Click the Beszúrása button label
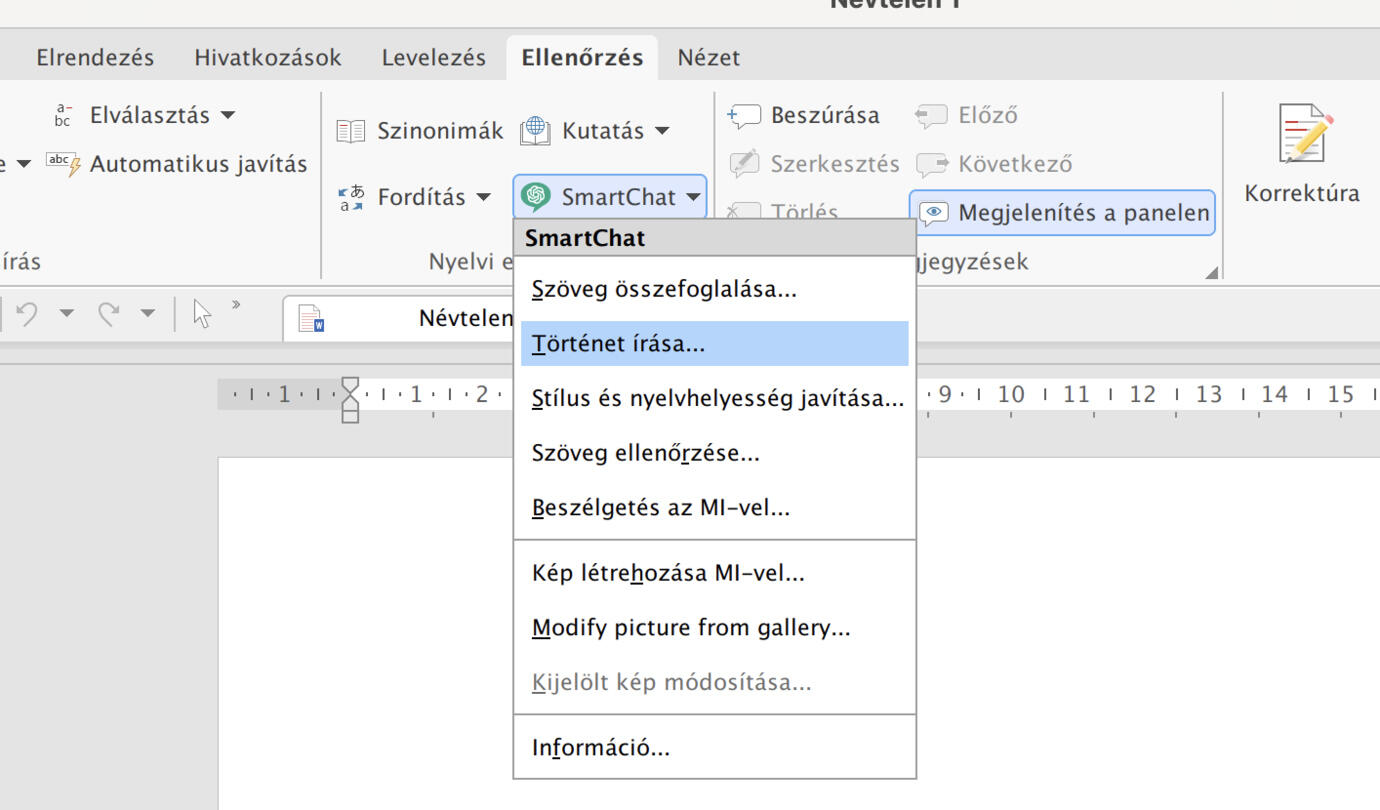1380x810 pixels. [825, 116]
